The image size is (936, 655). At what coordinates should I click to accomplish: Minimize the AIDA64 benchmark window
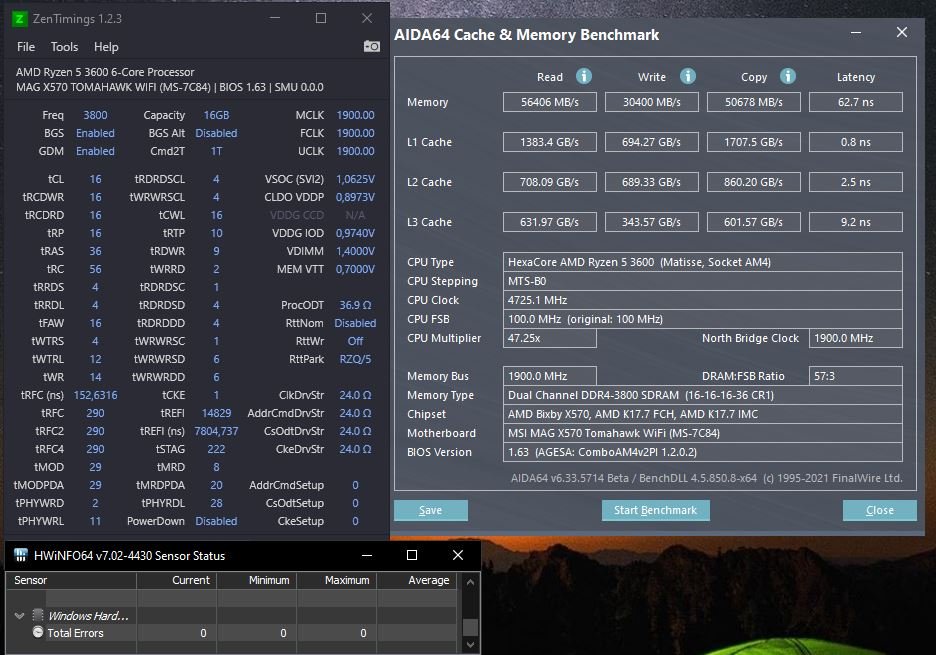[856, 33]
